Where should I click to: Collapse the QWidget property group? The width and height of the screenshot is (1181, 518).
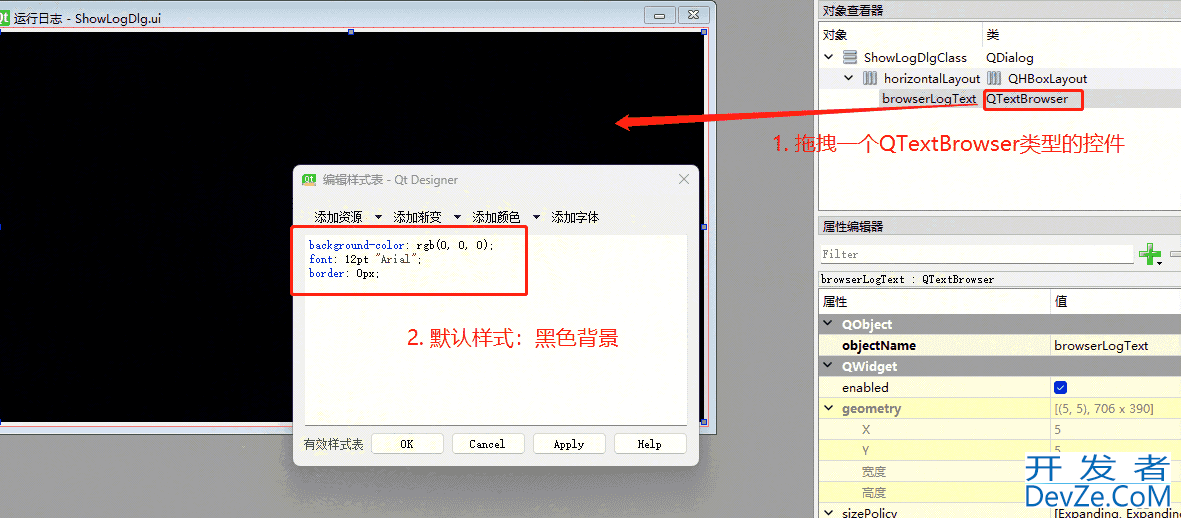[x=829, y=367]
